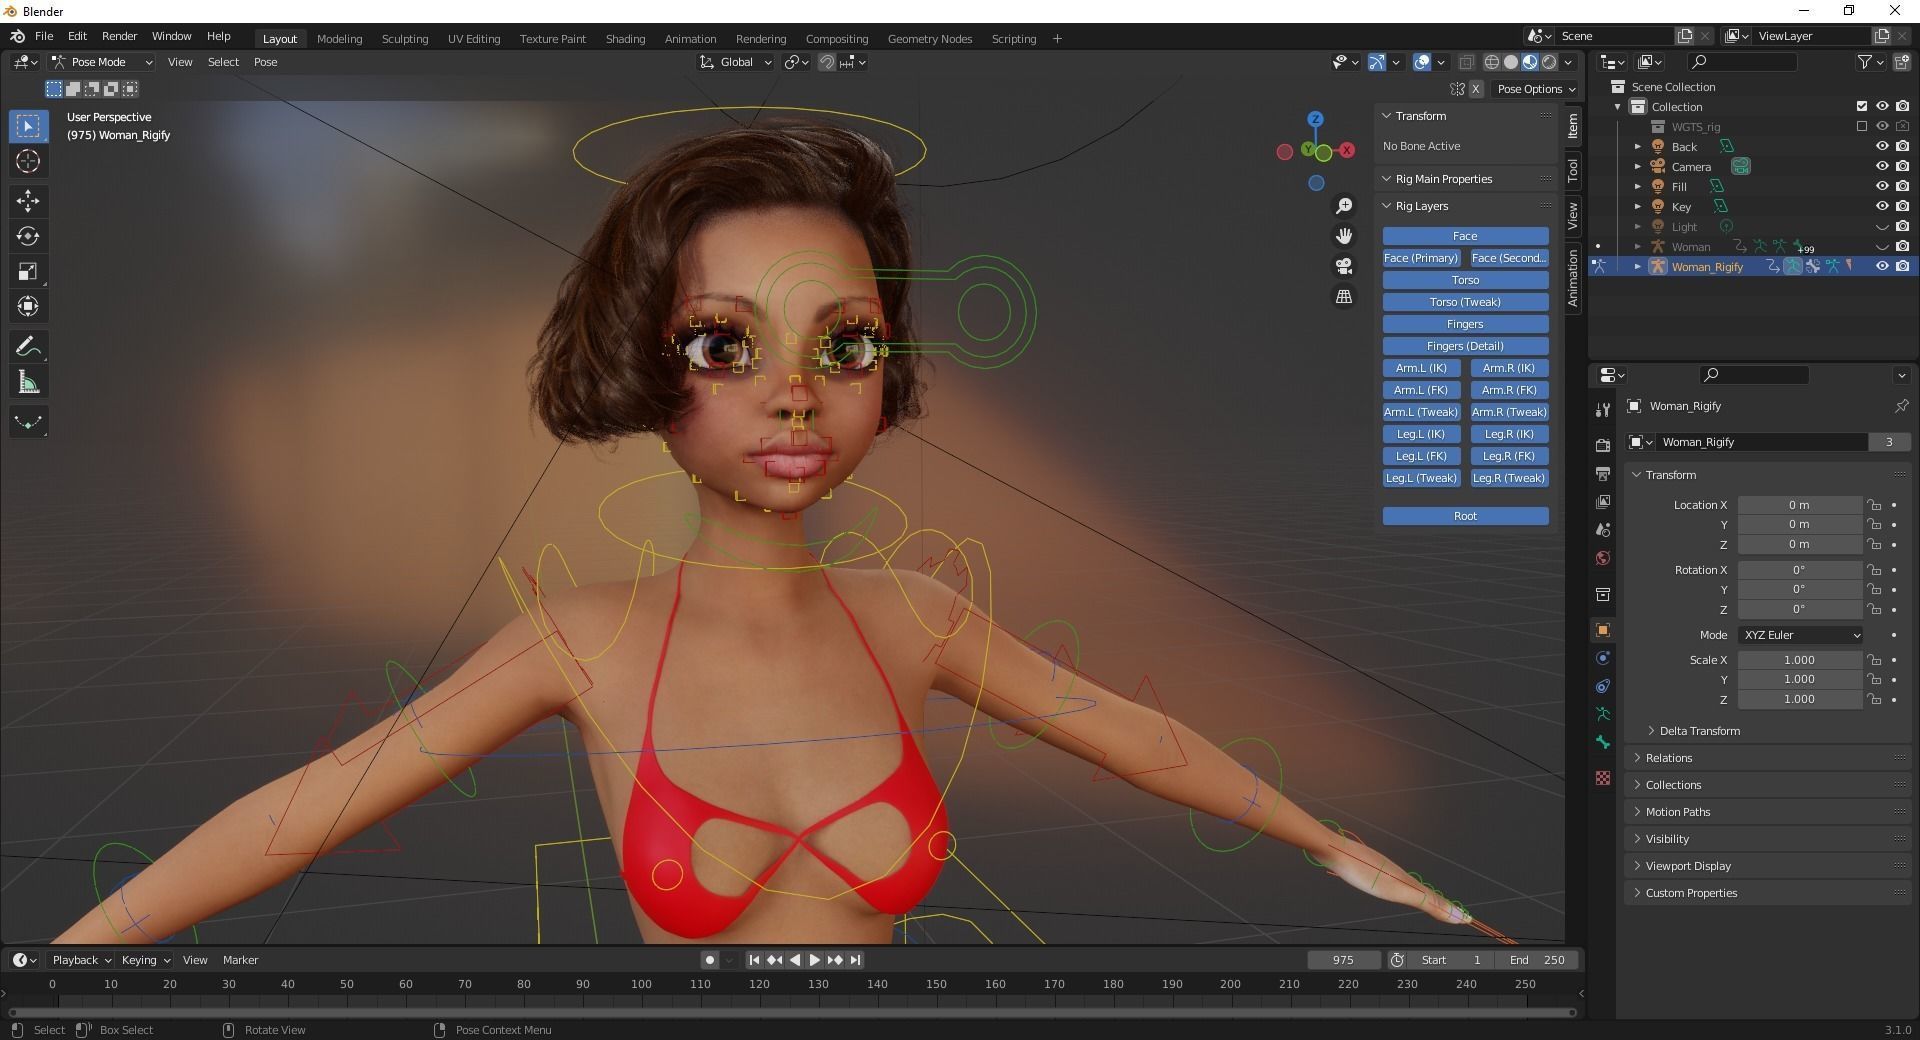Pin the Woman_Rigify properties panel
Image resolution: width=1920 pixels, height=1040 pixels.
[x=1901, y=406]
